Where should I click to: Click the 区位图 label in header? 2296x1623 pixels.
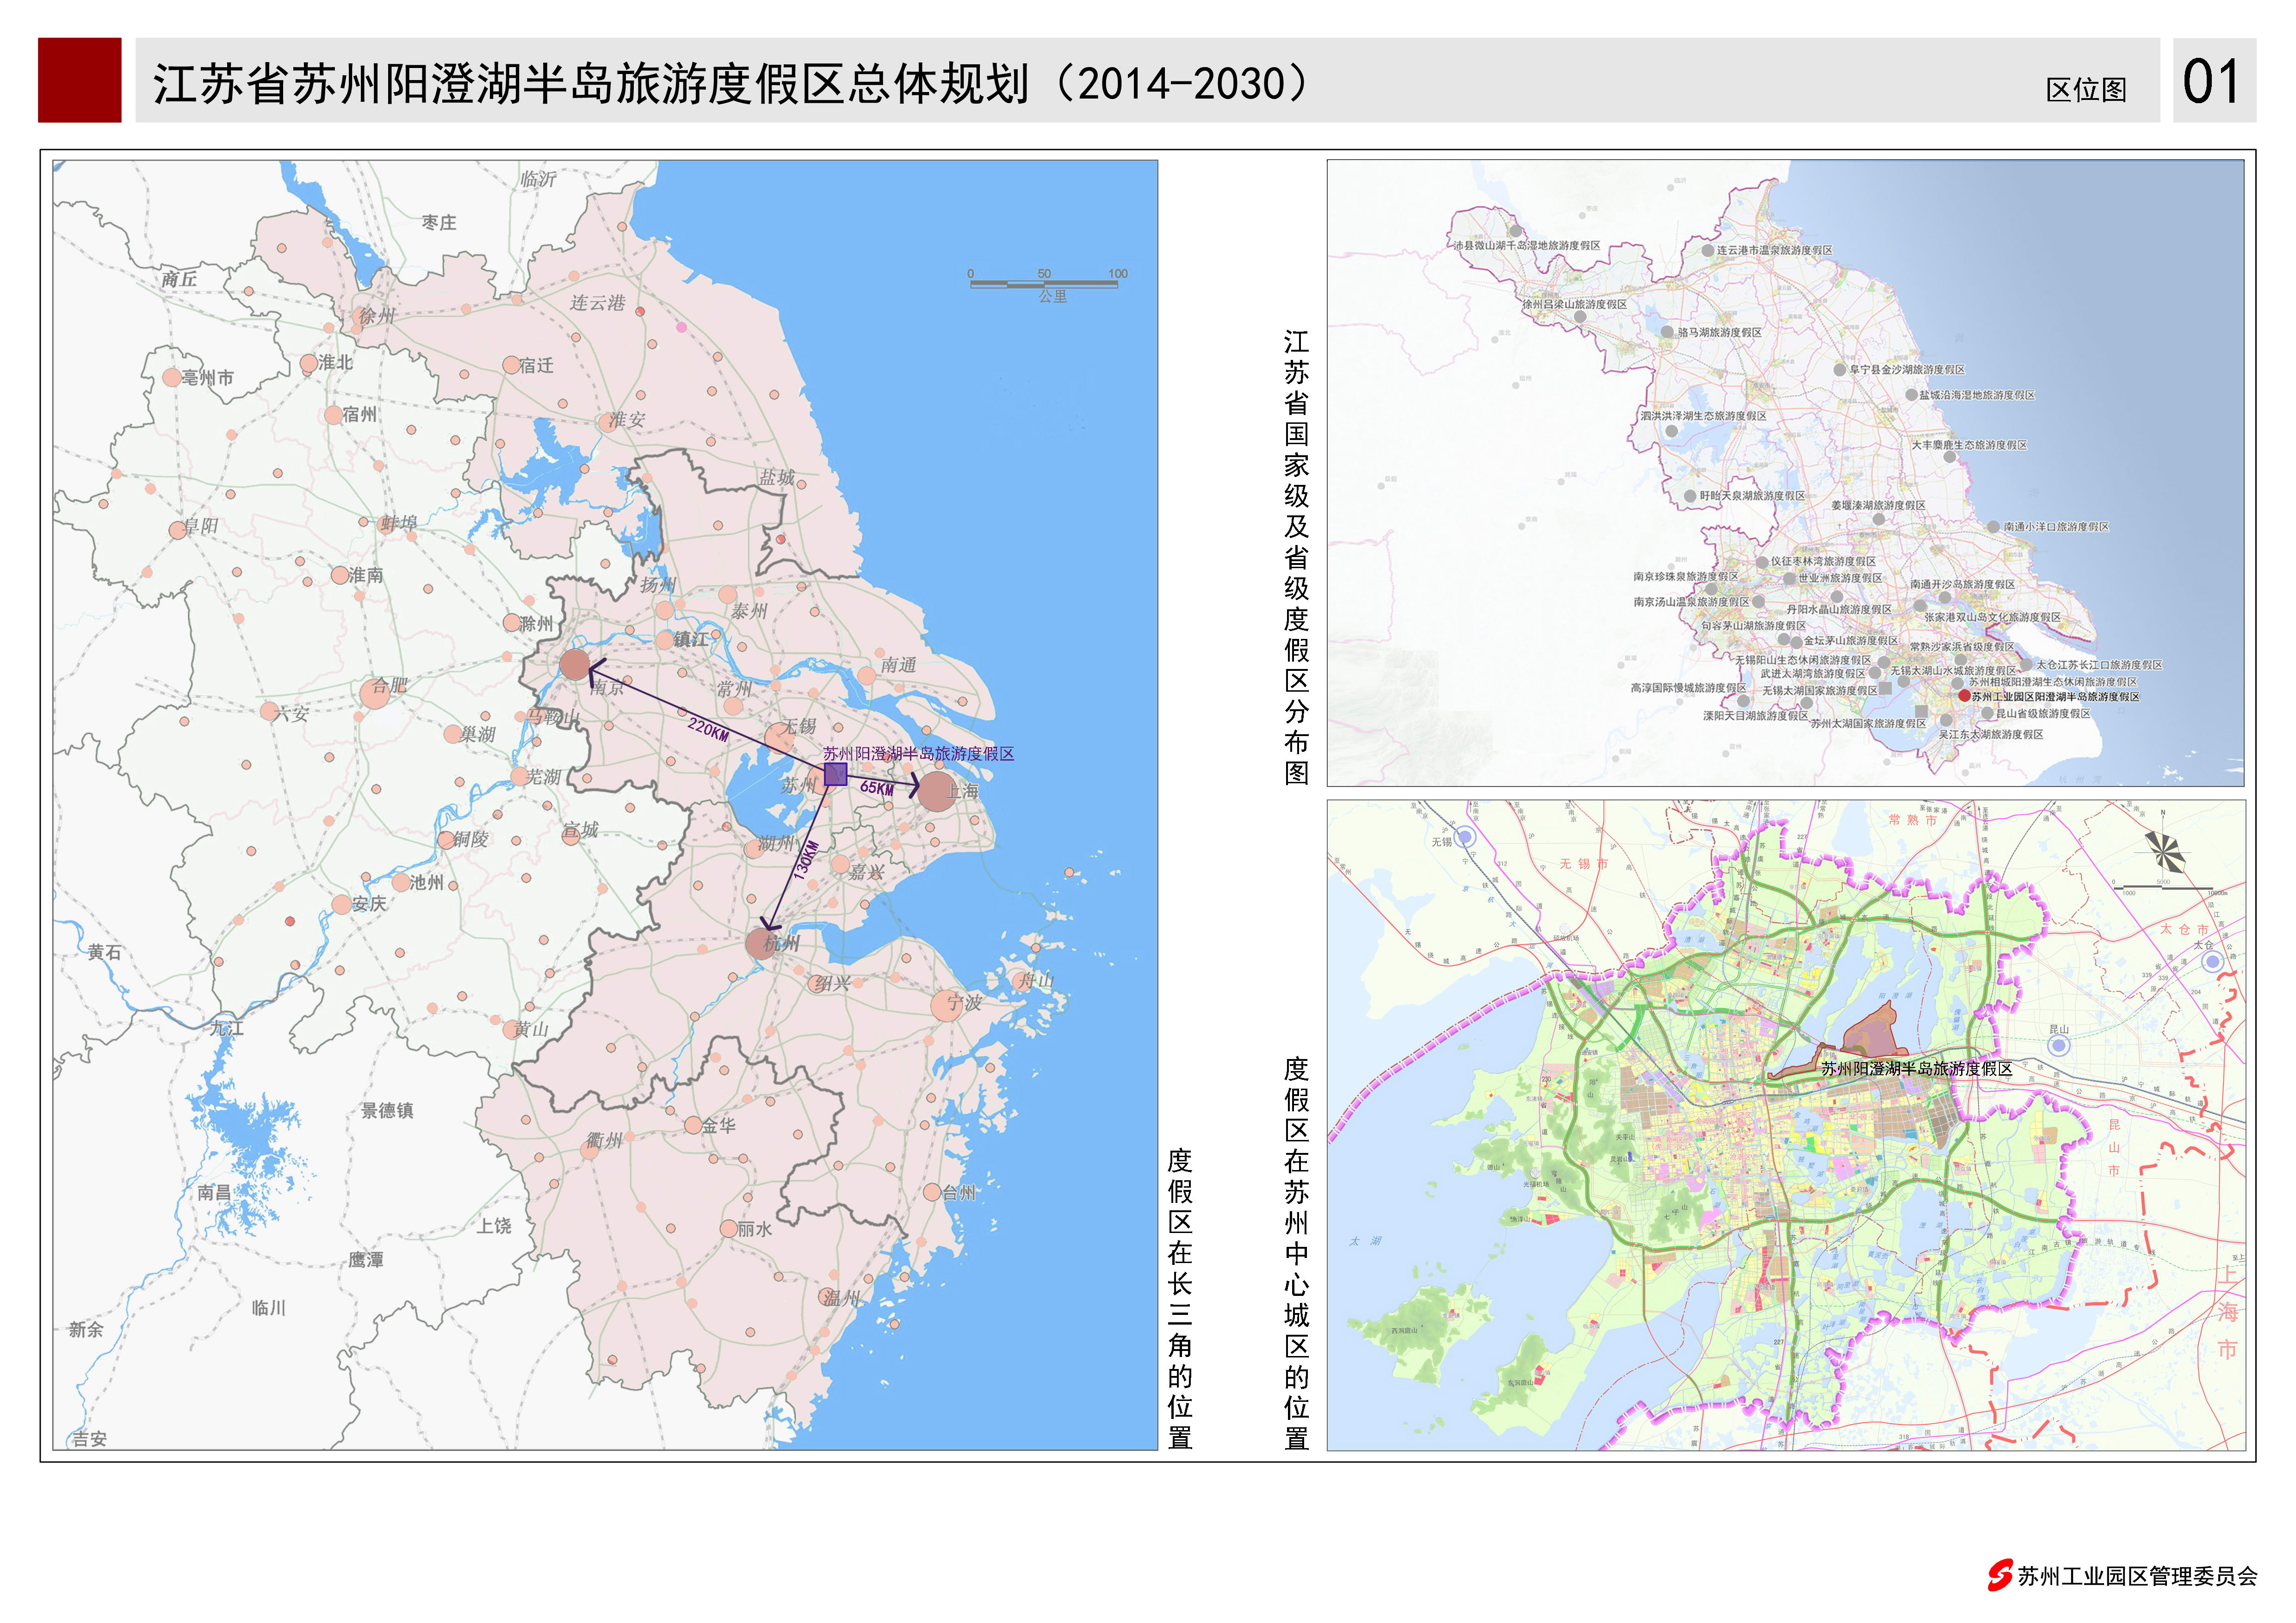coord(2086,90)
